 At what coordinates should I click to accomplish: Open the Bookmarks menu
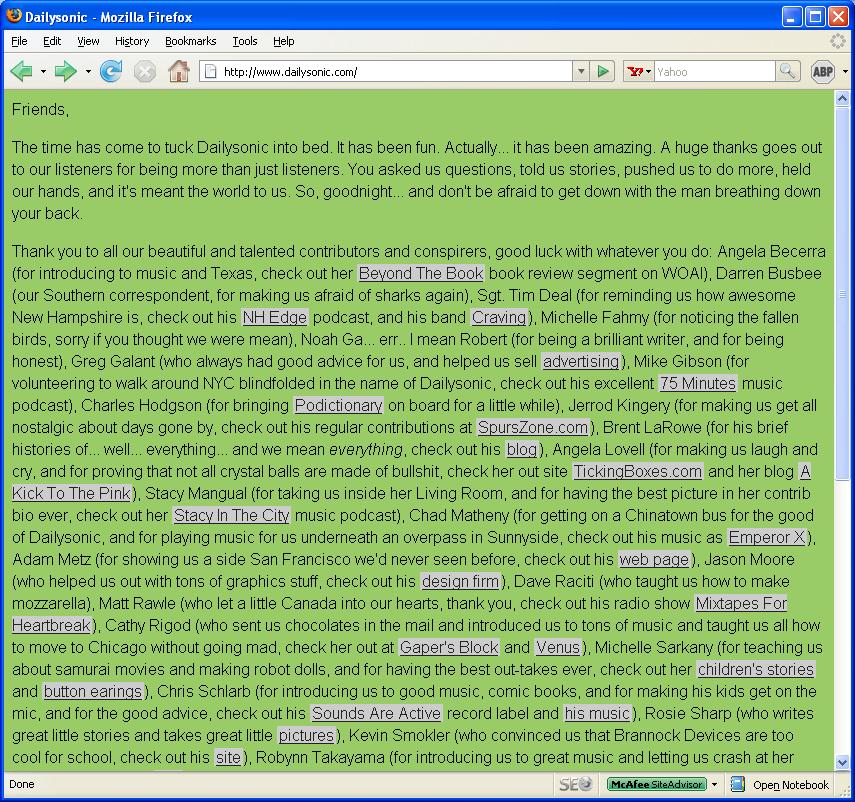[190, 41]
